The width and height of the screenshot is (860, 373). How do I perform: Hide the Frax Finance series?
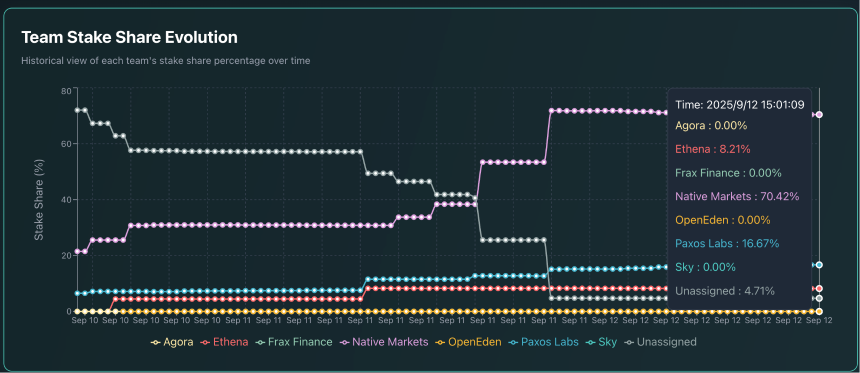295,342
